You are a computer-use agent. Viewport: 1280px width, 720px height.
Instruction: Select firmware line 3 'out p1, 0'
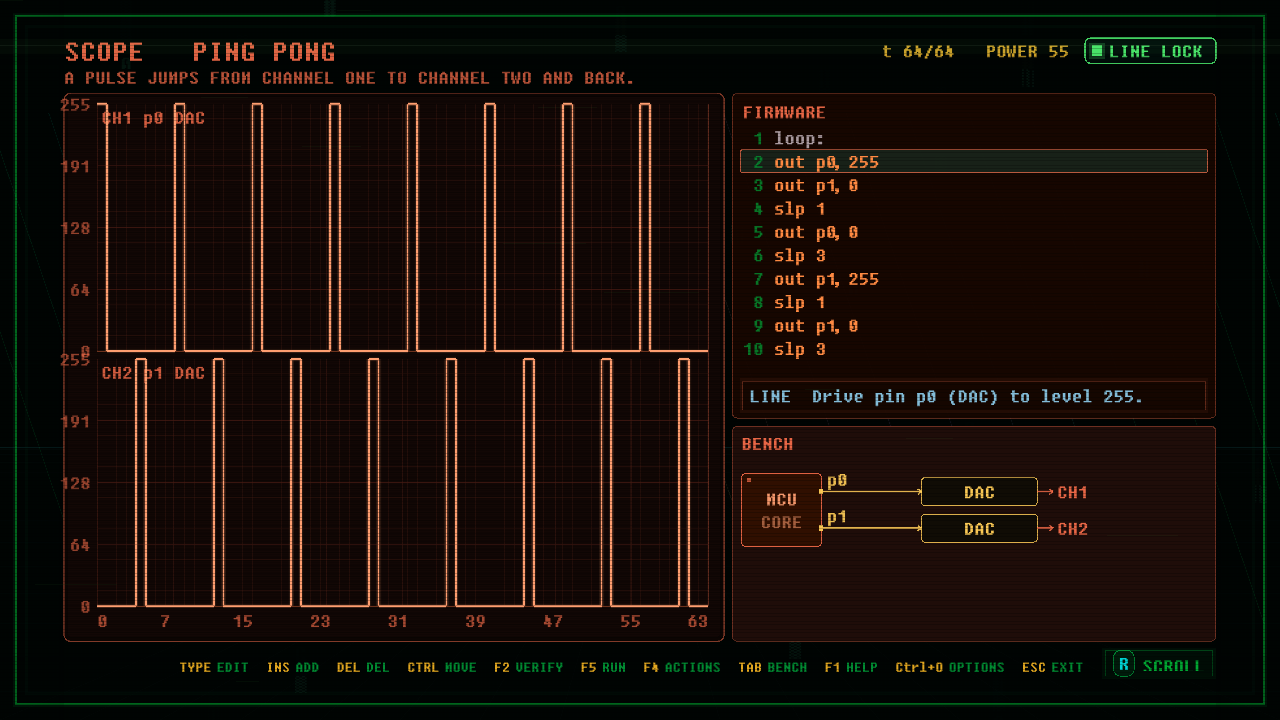coord(974,186)
